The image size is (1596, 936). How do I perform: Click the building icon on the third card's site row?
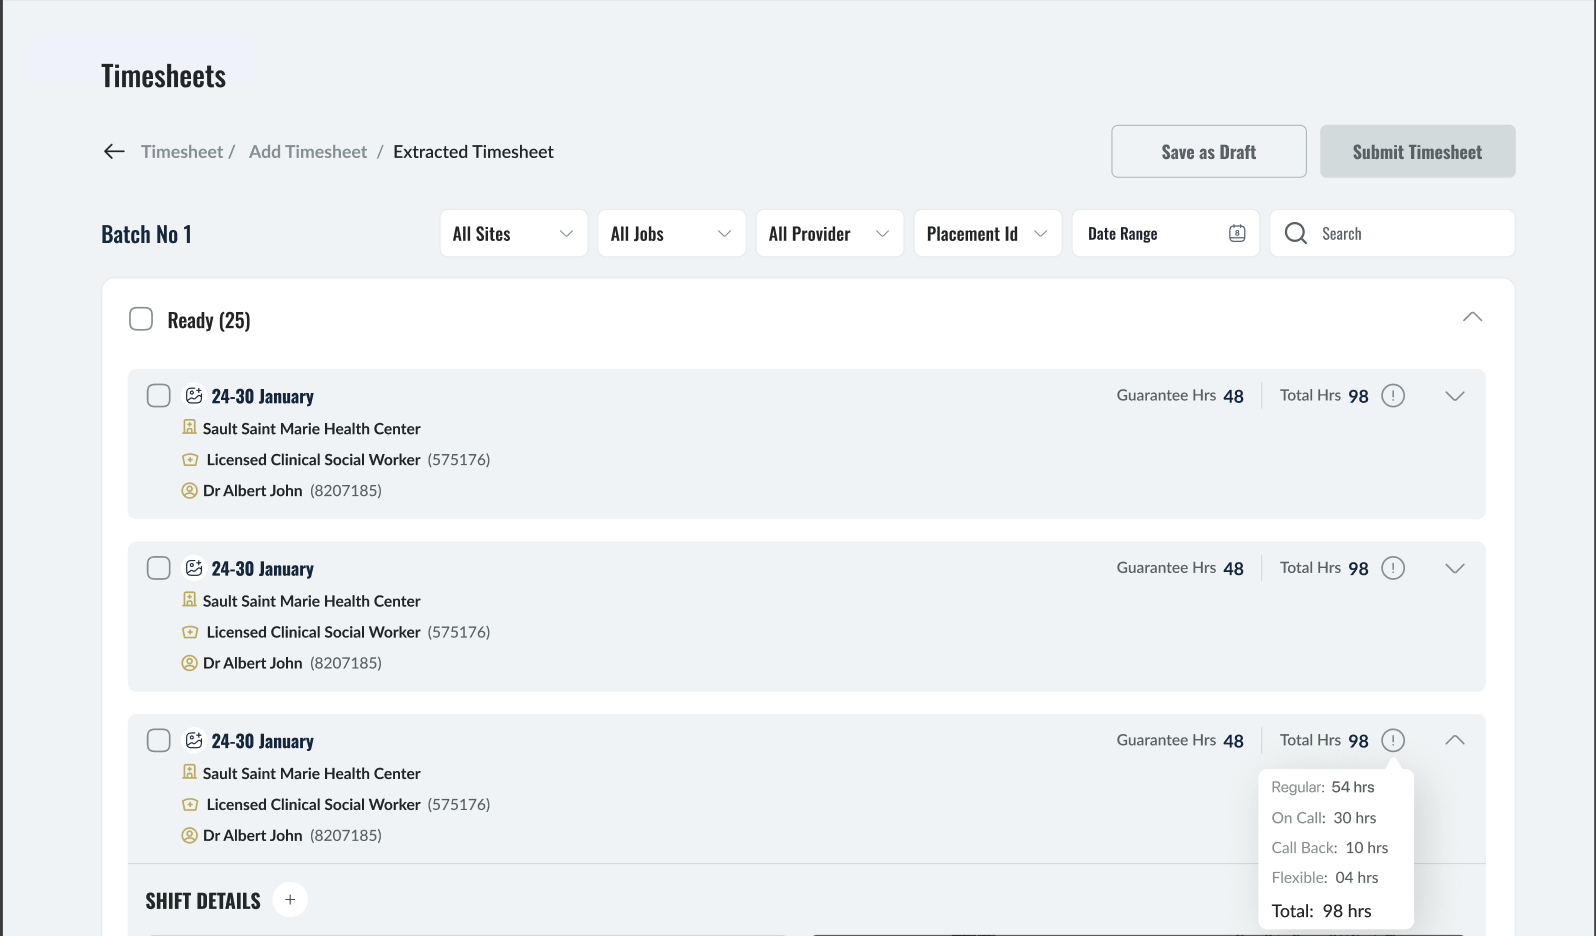click(x=189, y=772)
